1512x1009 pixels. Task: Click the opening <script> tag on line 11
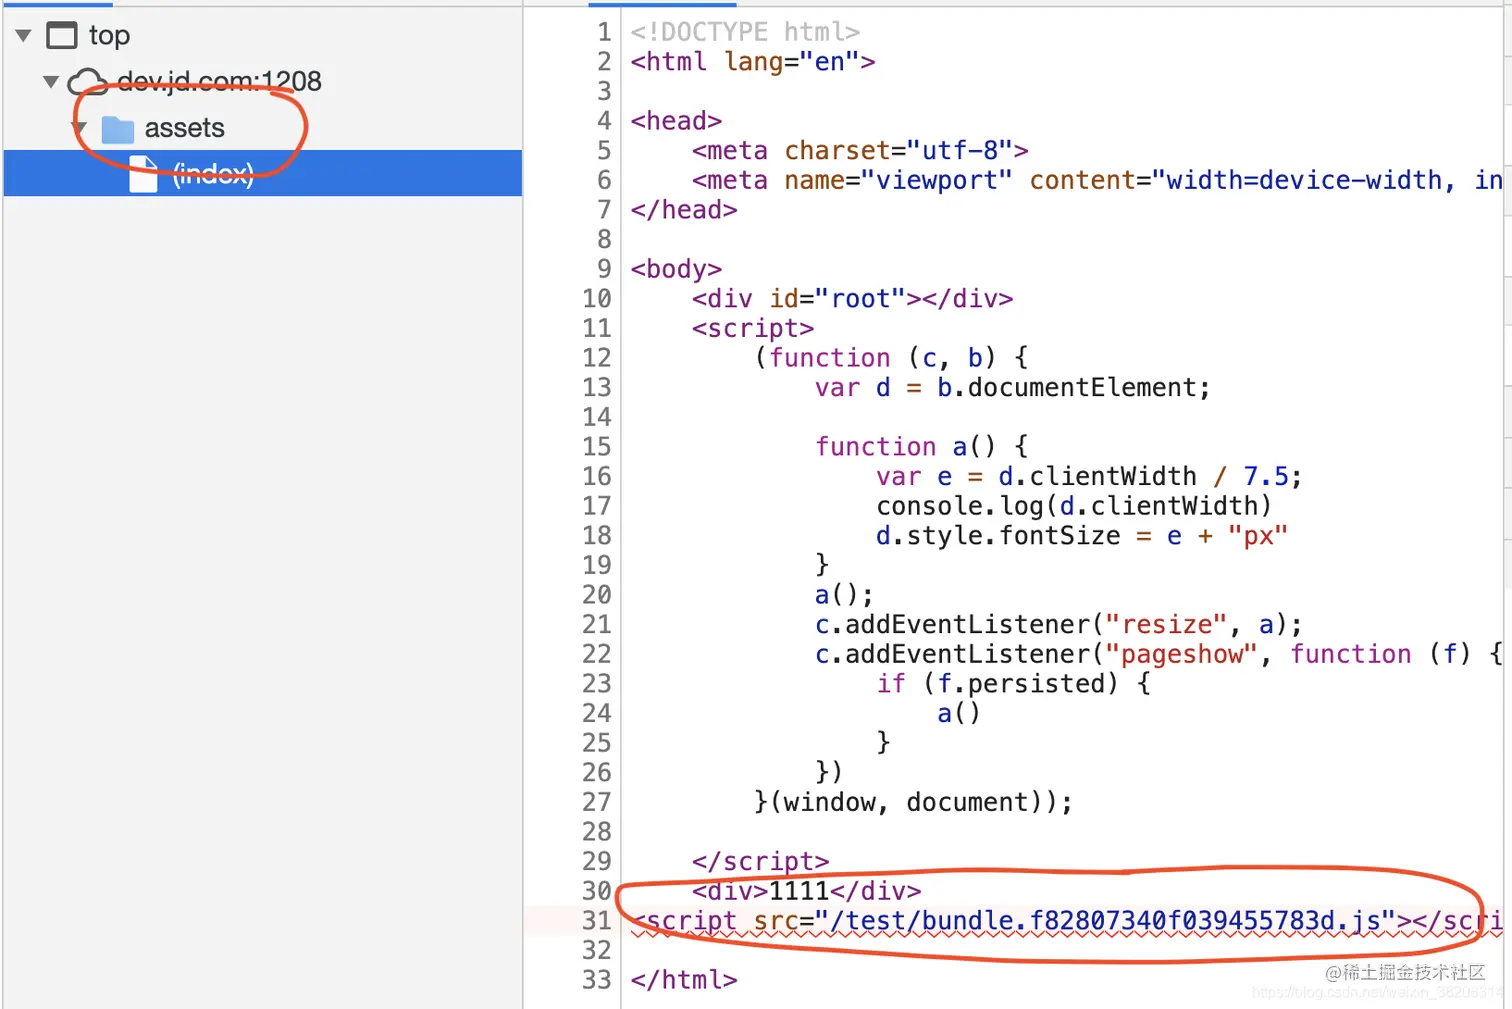(x=753, y=328)
